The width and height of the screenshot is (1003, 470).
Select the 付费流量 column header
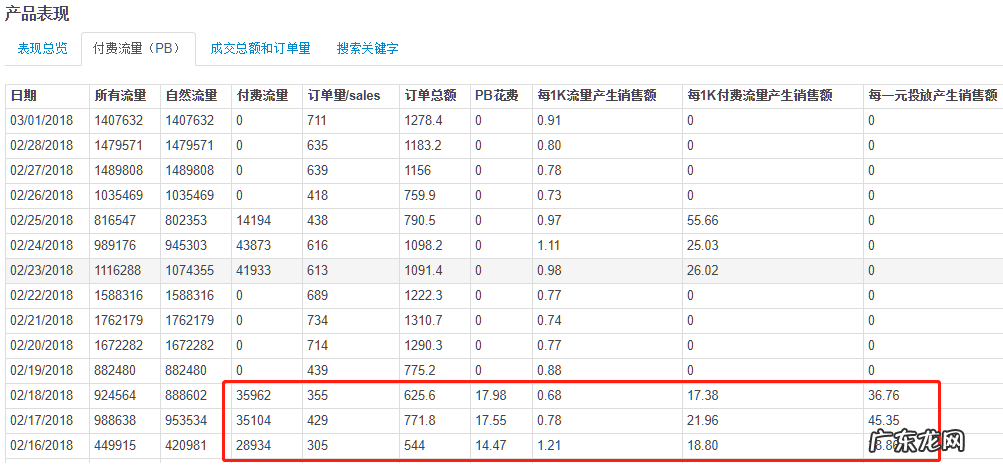262,96
